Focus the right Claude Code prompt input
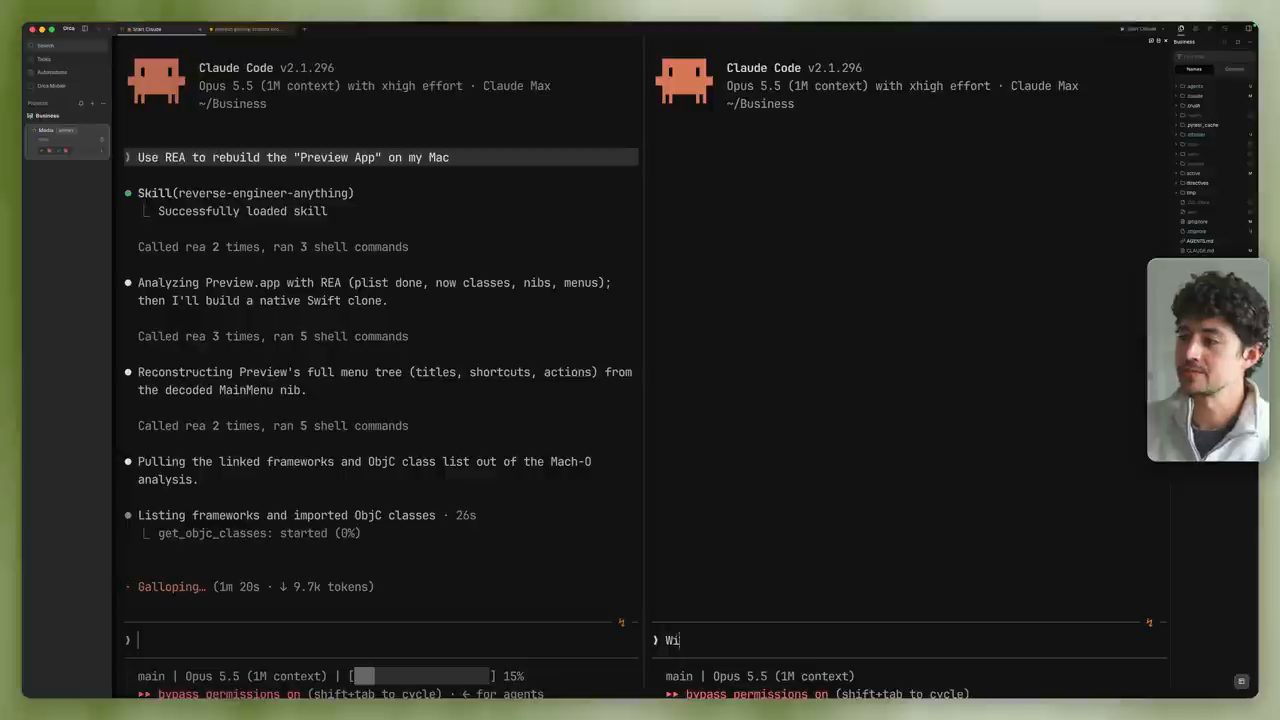 pos(908,640)
